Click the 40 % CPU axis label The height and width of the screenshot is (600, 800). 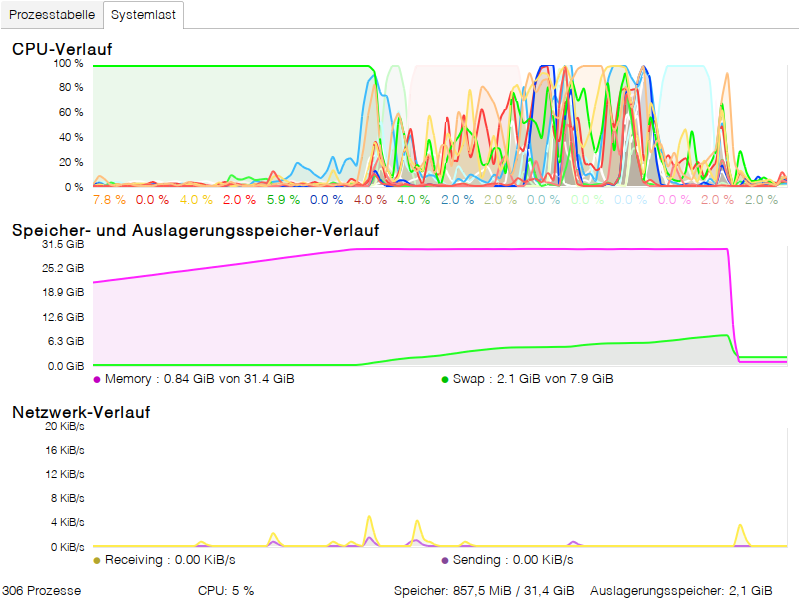tap(70, 137)
